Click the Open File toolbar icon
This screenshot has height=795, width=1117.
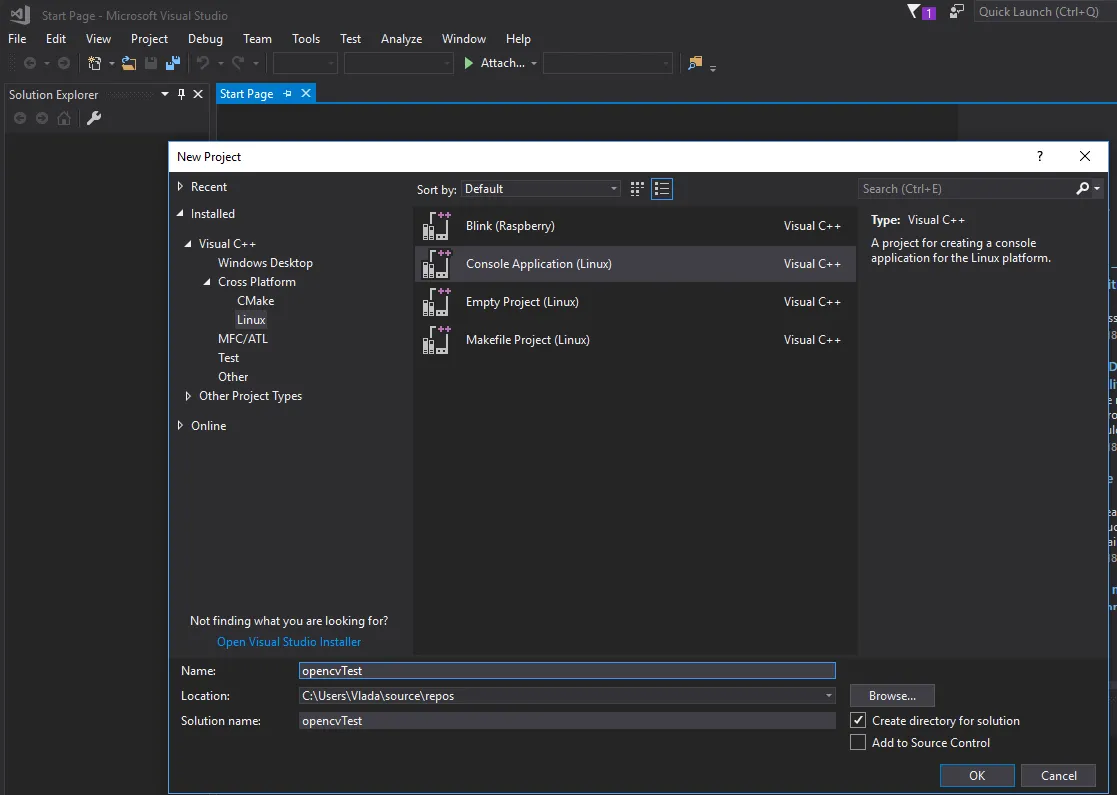(x=129, y=63)
